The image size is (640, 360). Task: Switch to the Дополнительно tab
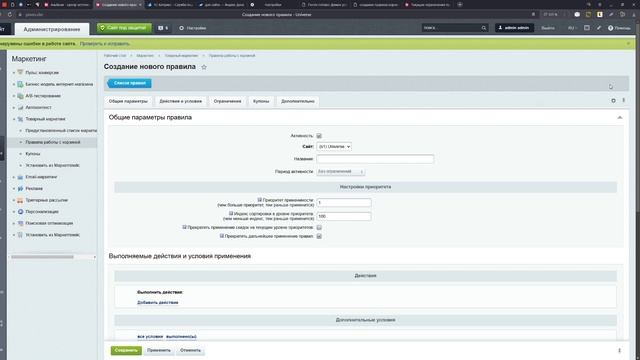click(x=298, y=101)
